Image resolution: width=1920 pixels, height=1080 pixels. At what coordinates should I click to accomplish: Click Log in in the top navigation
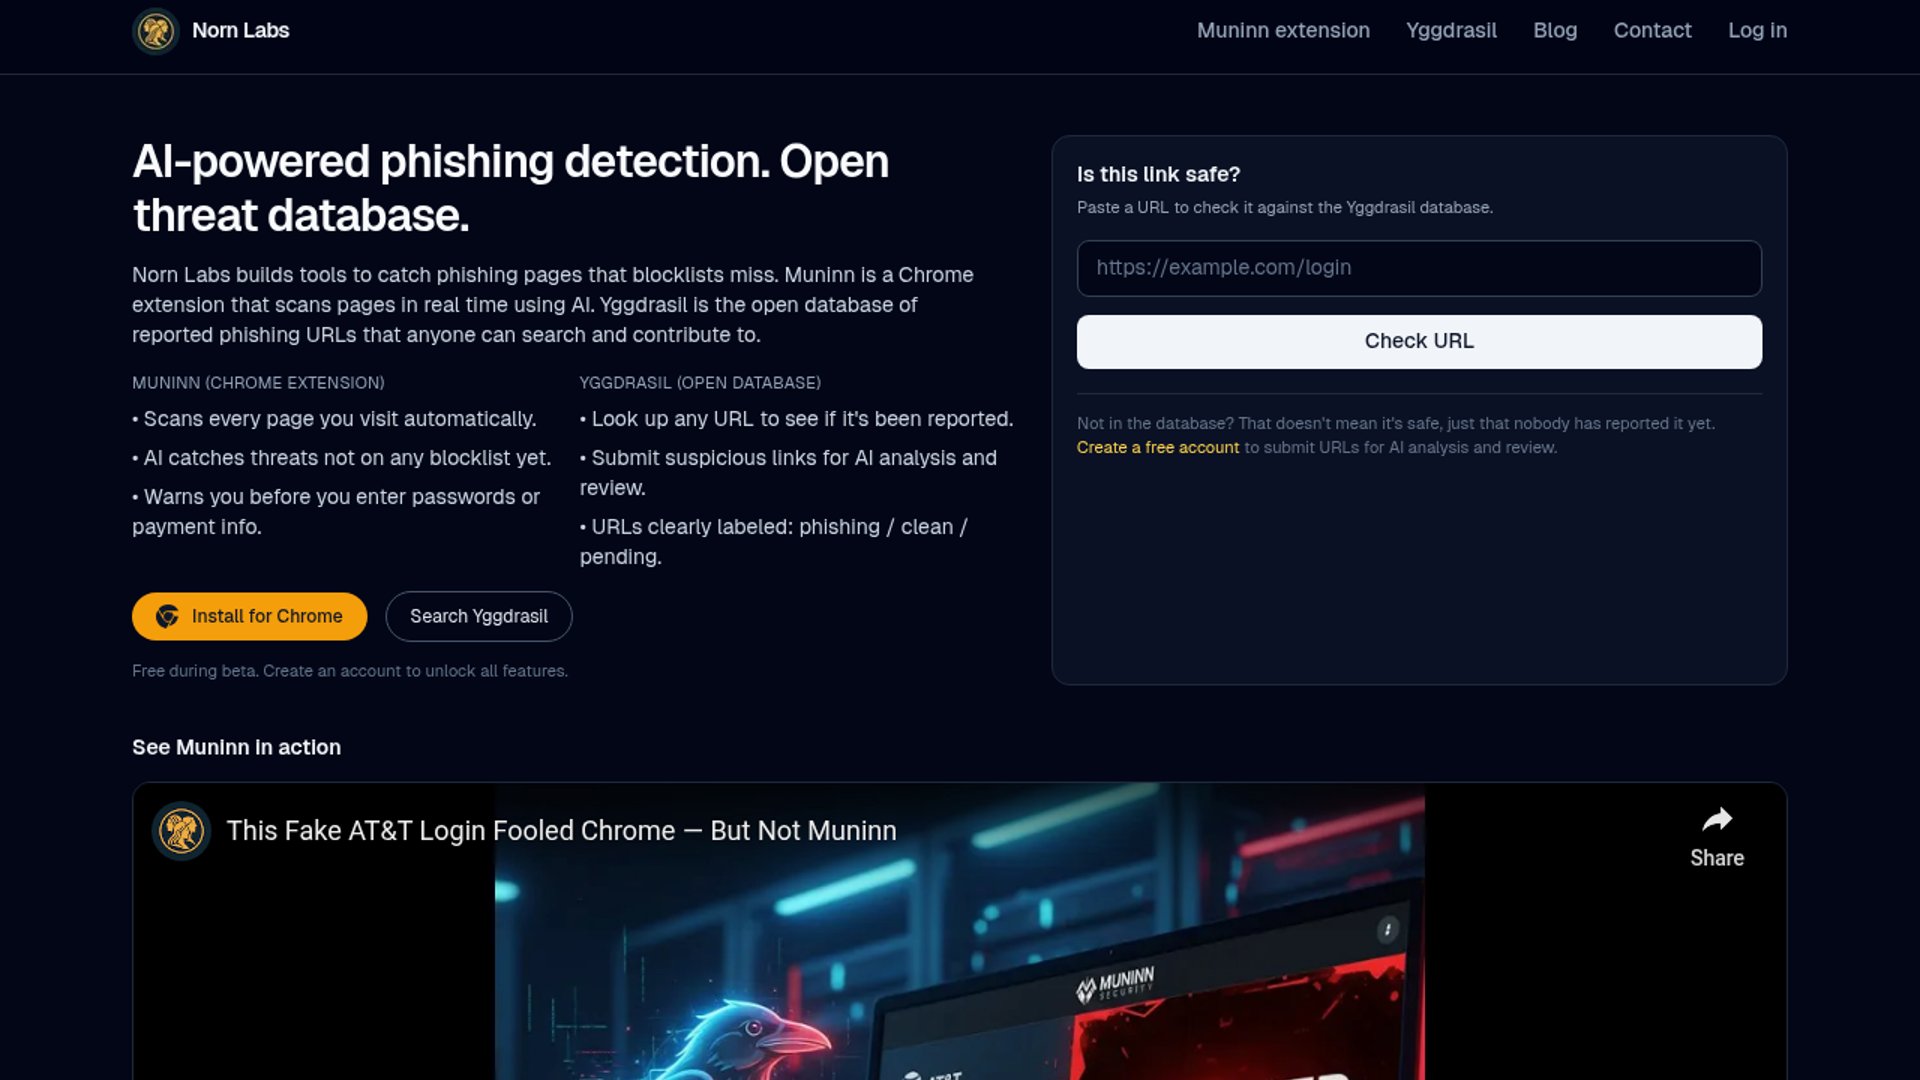pos(1757,31)
